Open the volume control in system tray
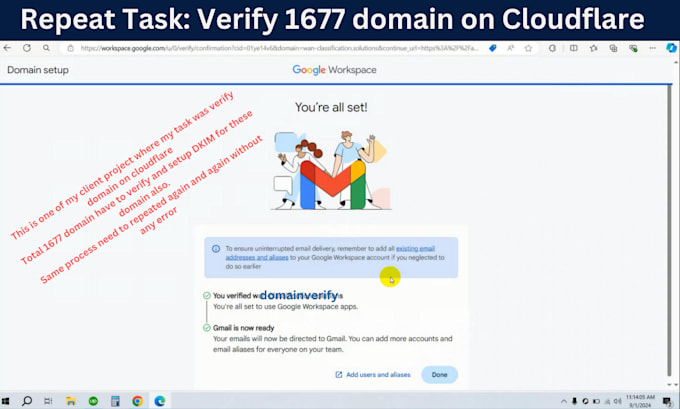Screen dimensions: 680x409 (618, 402)
